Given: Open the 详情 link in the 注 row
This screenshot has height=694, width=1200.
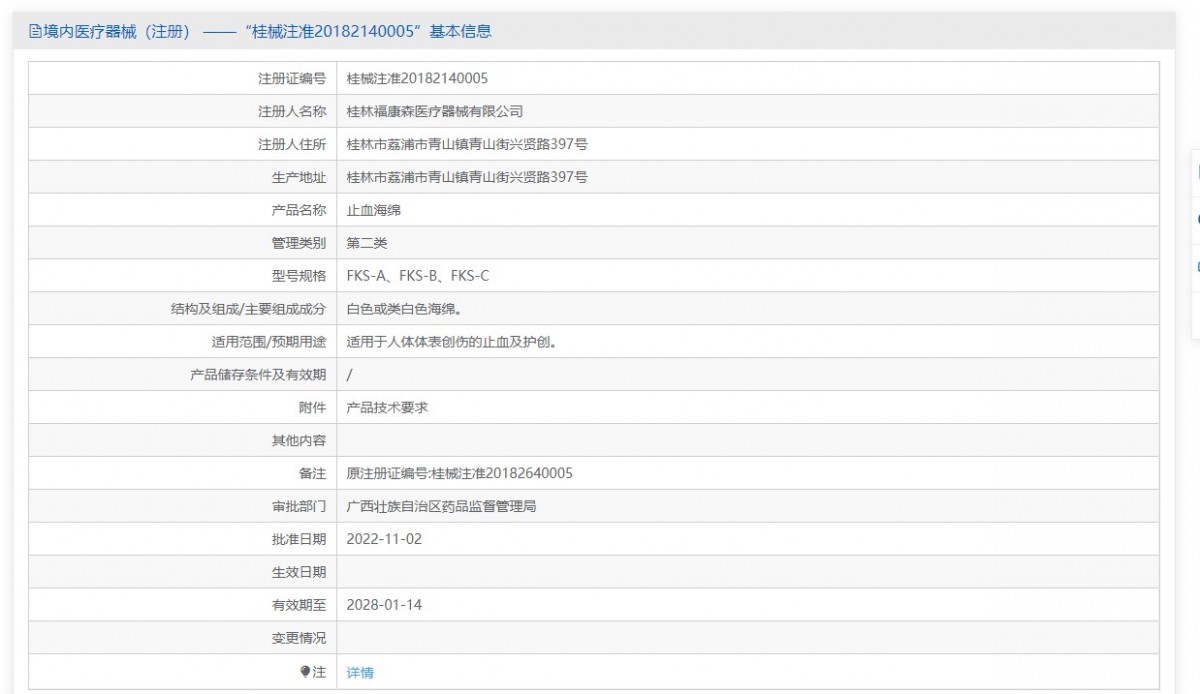Looking at the screenshot, I should coord(360,673).
